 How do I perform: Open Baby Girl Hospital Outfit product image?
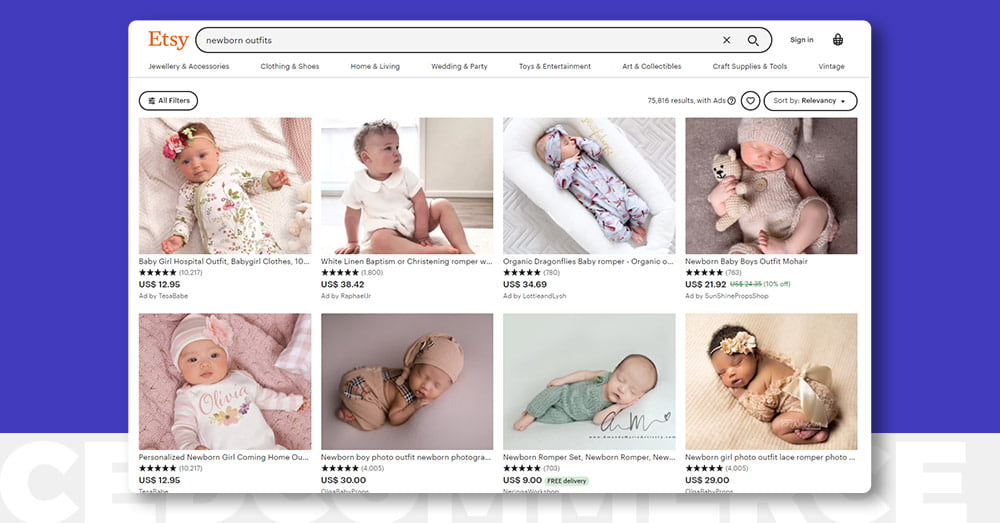[x=225, y=186]
